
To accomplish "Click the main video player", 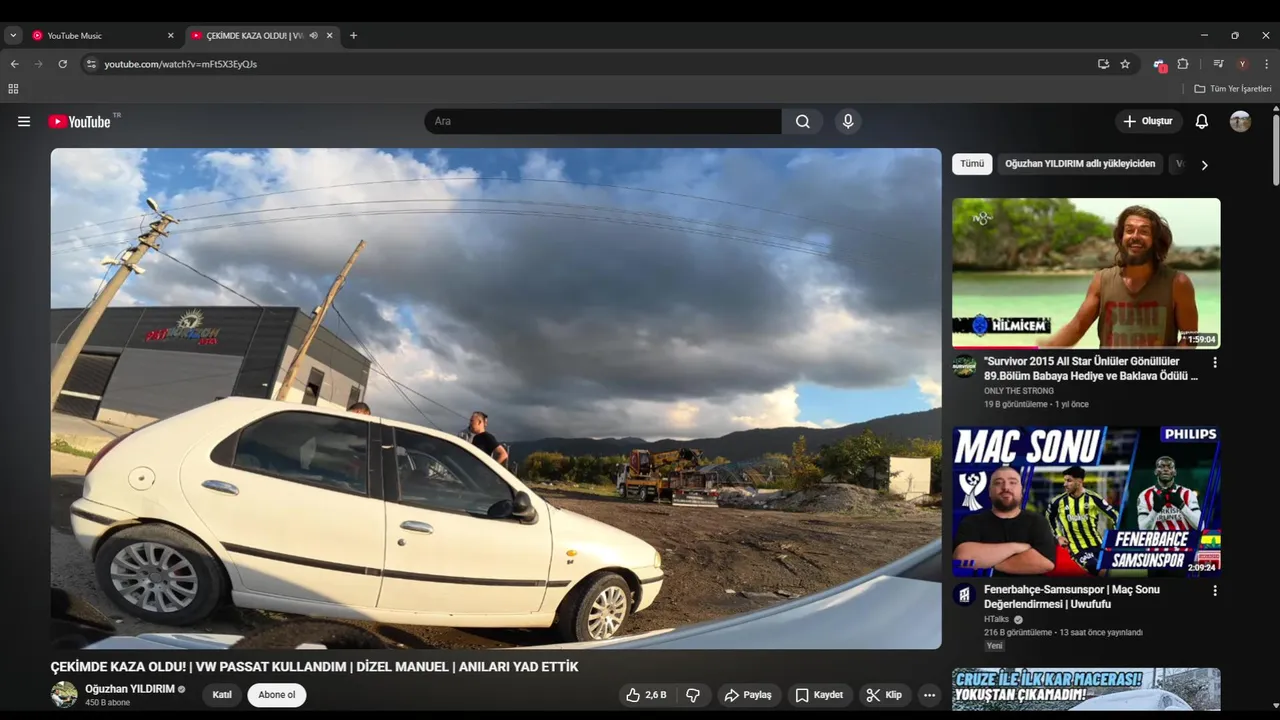I will pos(496,399).
